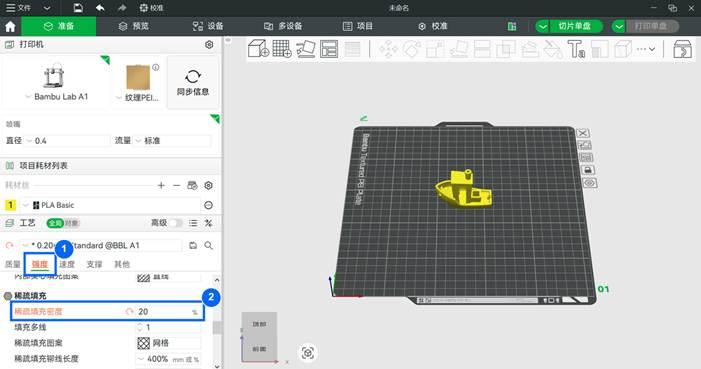Undo the last action with the back arrow

[x=100, y=8]
